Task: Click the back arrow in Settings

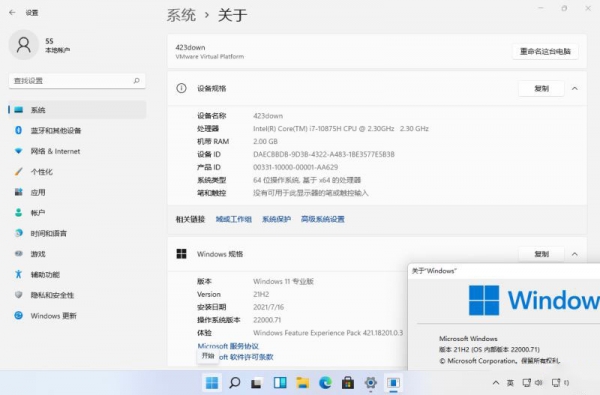Action: (x=12, y=13)
